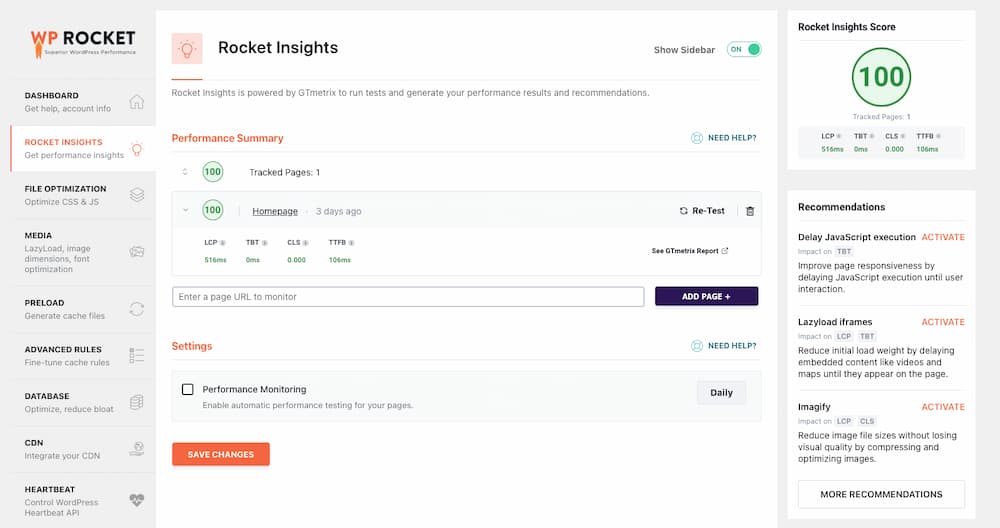Click the external link icon of GTmetrix Report

click(x=724, y=251)
